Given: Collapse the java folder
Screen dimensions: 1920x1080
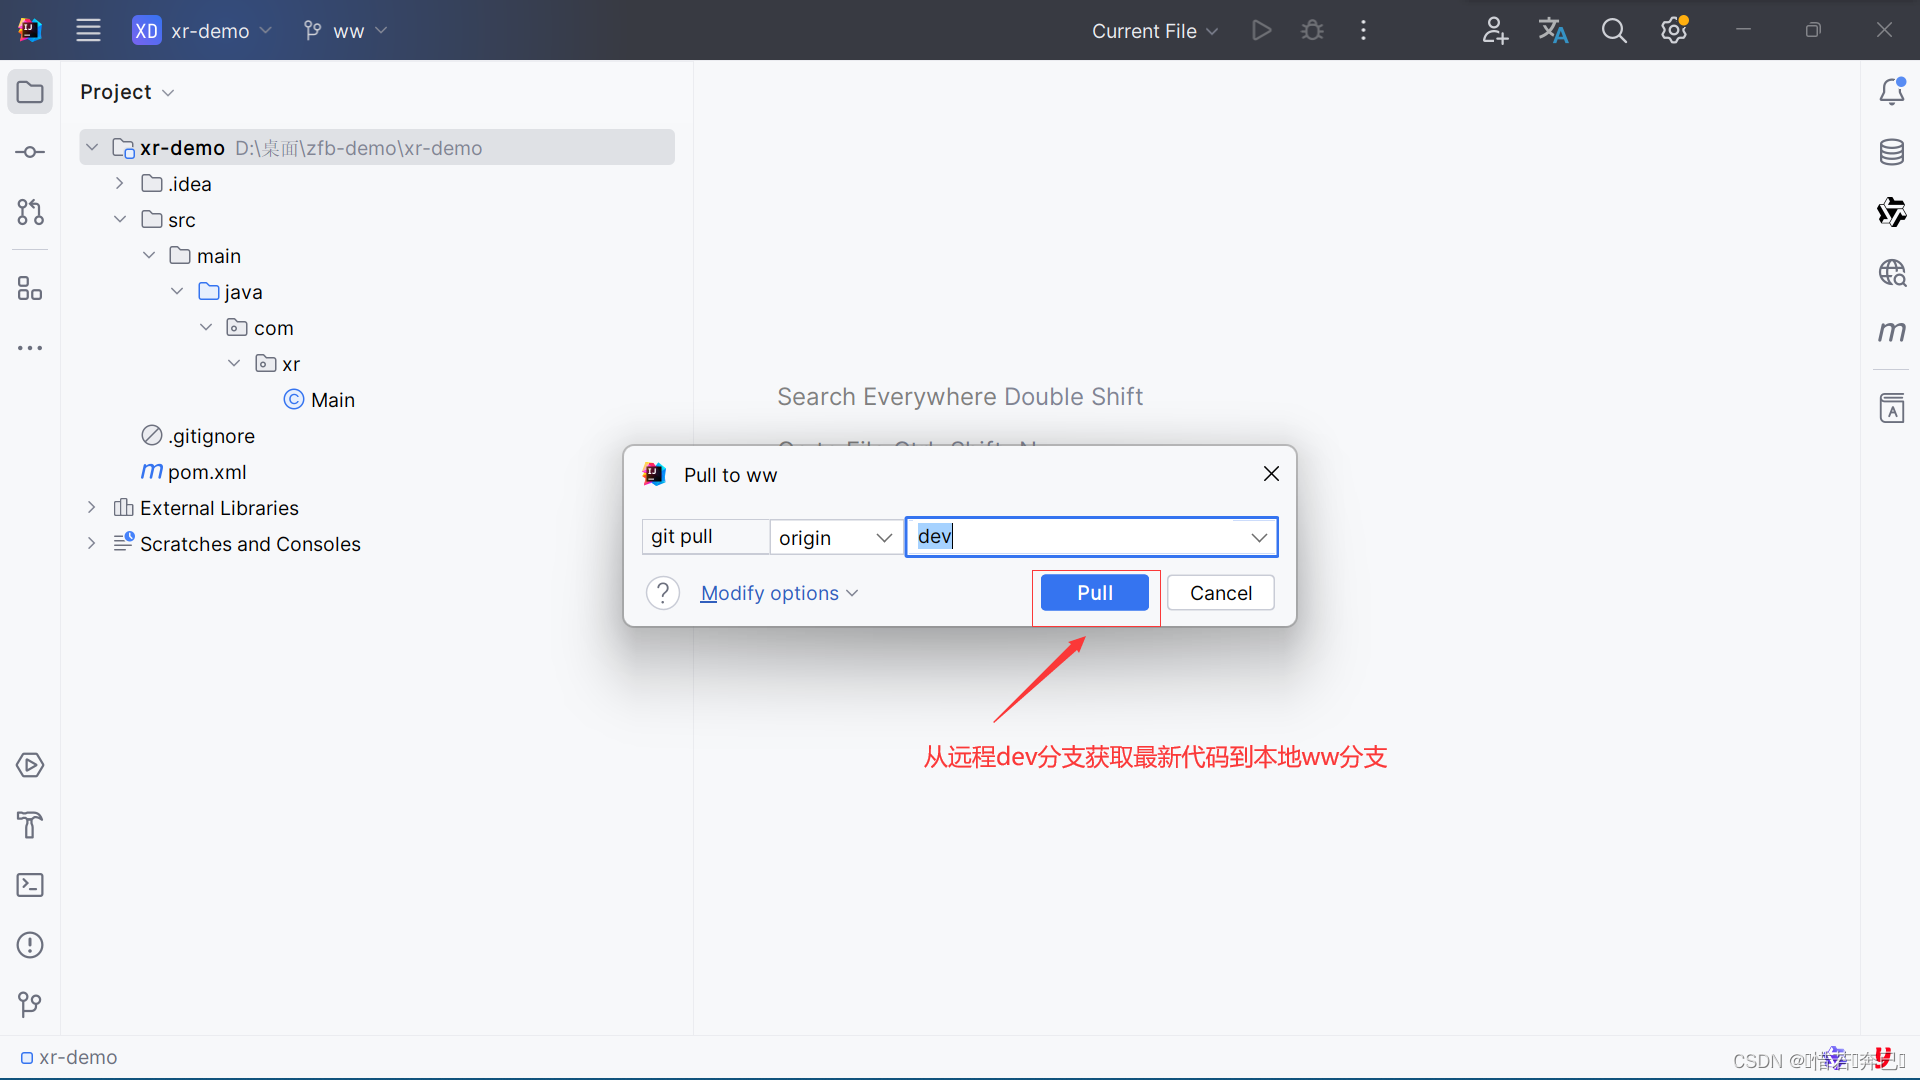Looking at the screenshot, I should [177, 292].
